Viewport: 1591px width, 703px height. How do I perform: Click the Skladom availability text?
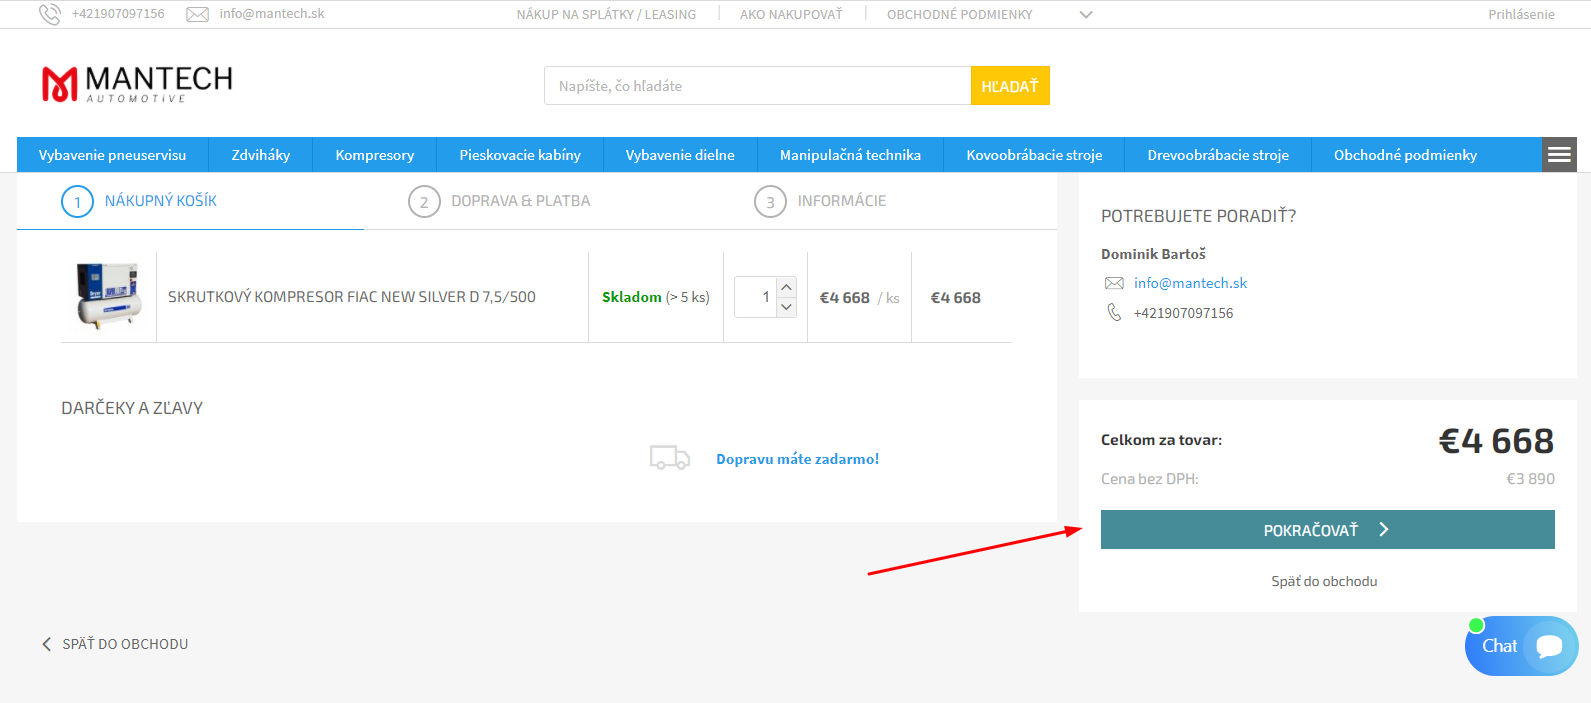coord(632,297)
